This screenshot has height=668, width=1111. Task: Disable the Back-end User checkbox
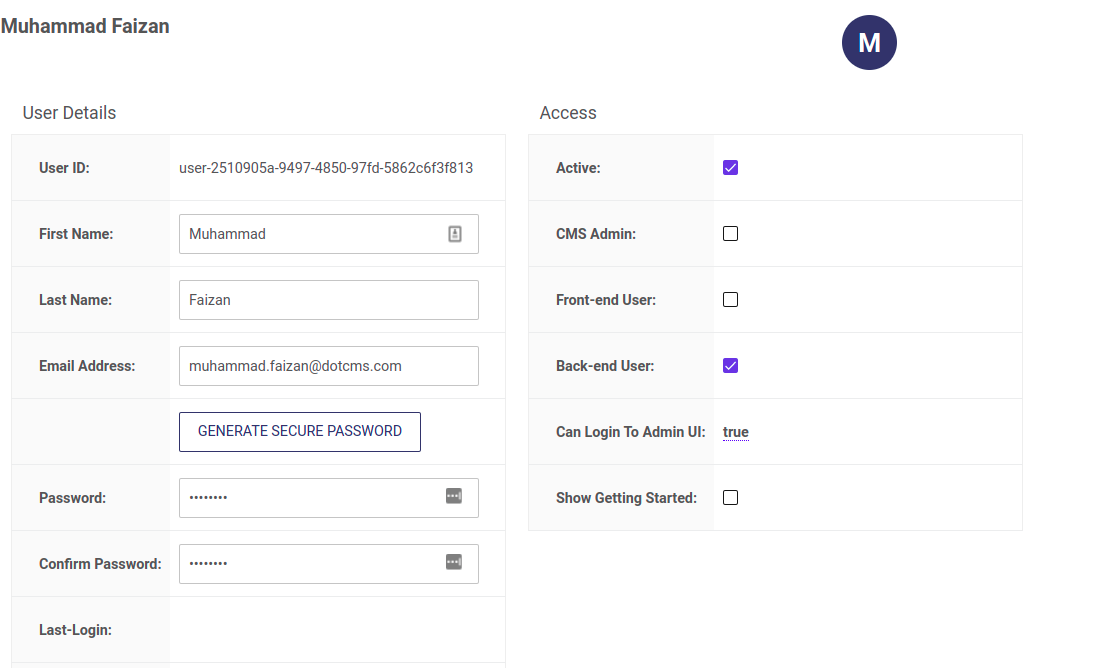click(x=730, y=365)
